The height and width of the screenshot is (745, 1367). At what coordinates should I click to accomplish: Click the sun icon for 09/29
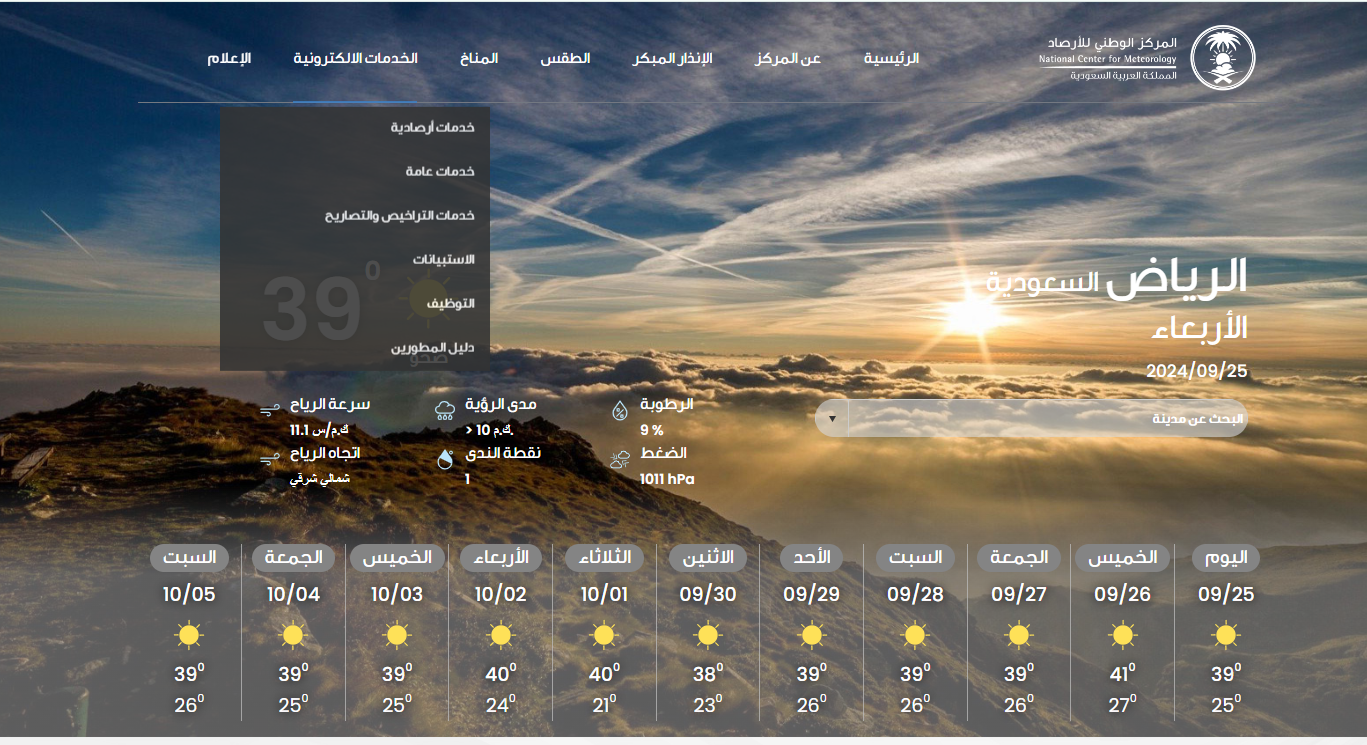(x=811, y=635)
